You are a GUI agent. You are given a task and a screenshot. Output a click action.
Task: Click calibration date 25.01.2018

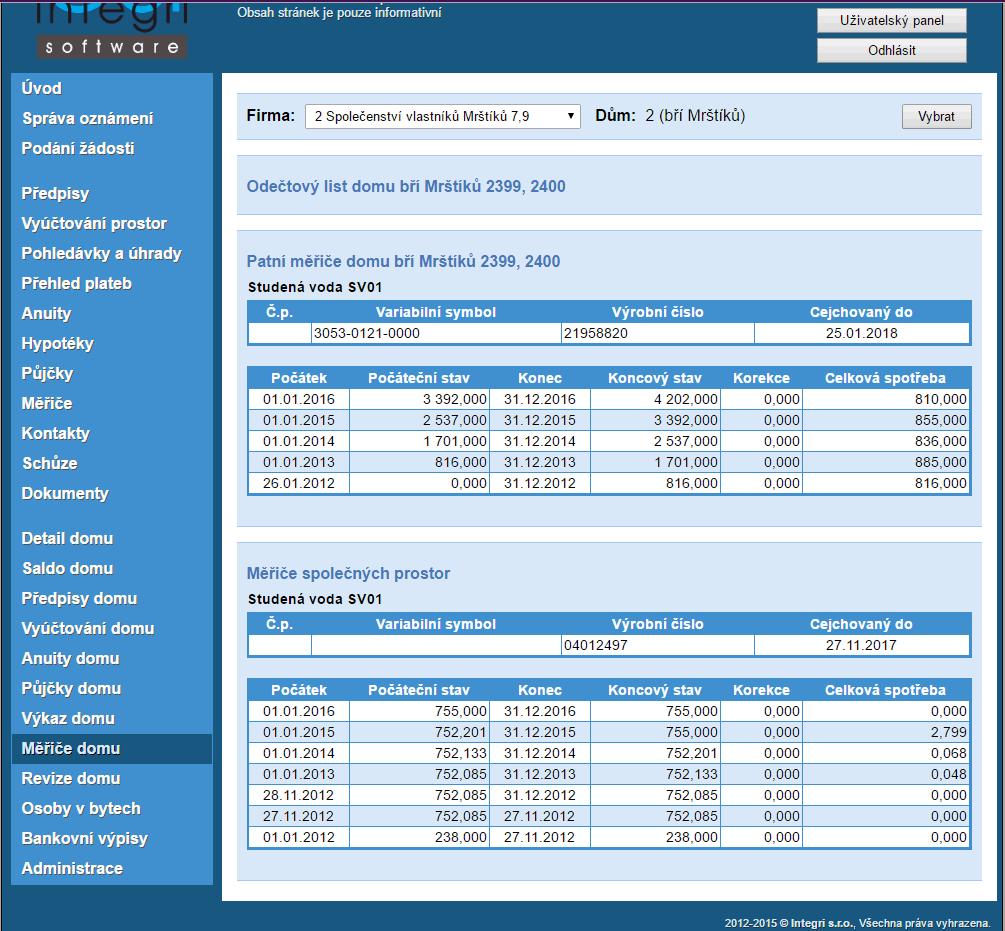(x=861, y=333)
